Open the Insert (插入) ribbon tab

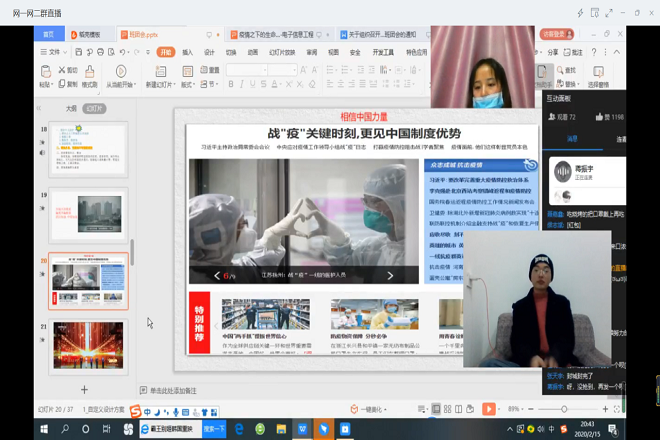[x=187, y=52]
